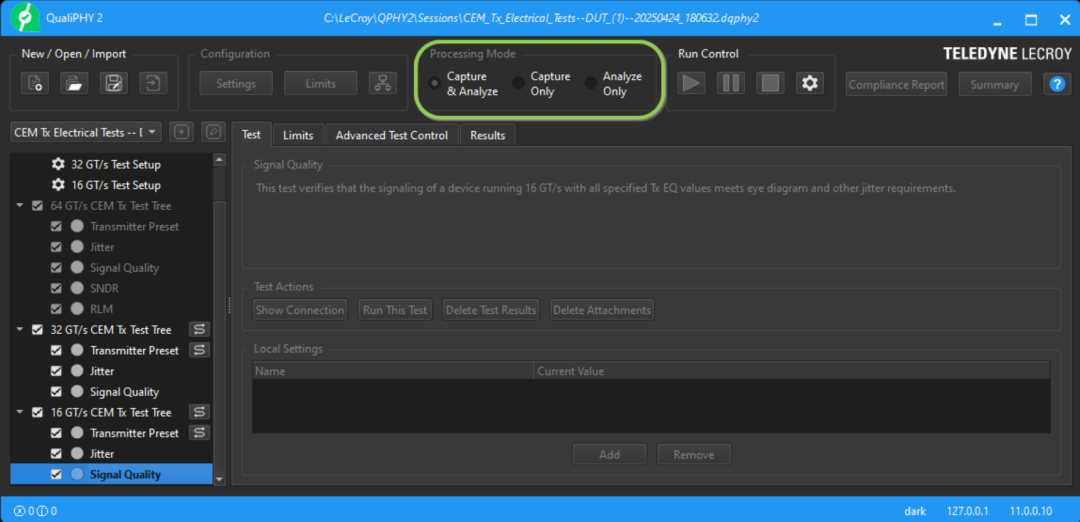Select Analyze Only processing mode

coord(591,83)
